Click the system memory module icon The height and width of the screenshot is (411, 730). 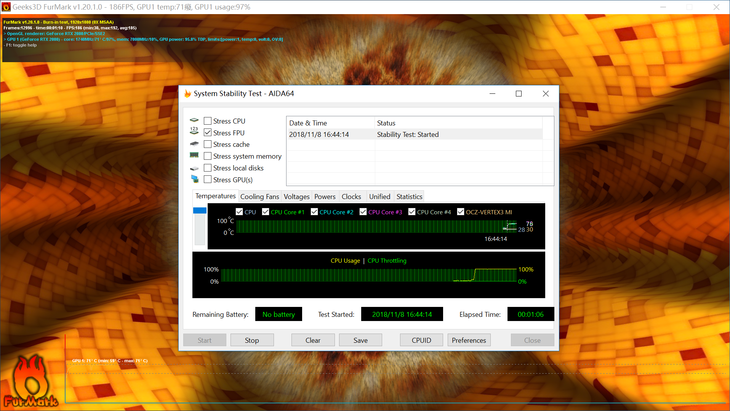tap(194, 155)
